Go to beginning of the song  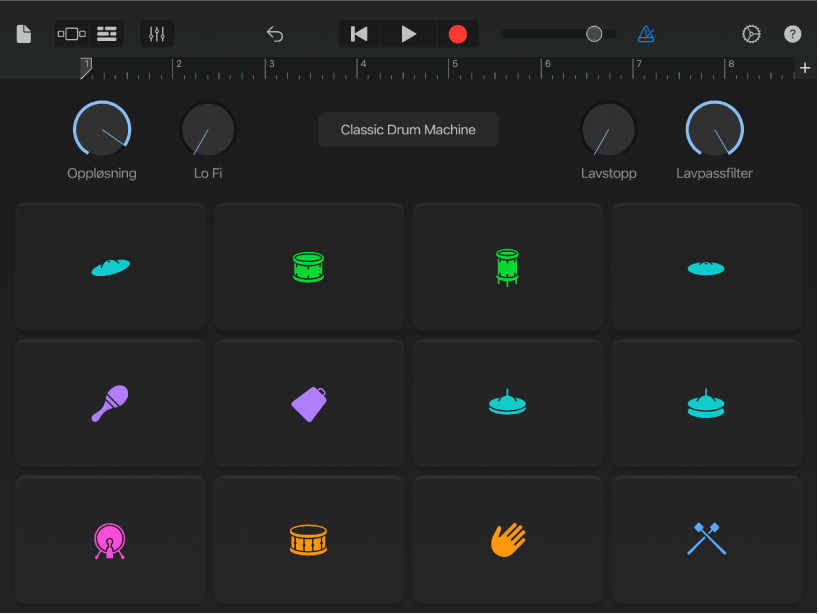pos(359,34)
